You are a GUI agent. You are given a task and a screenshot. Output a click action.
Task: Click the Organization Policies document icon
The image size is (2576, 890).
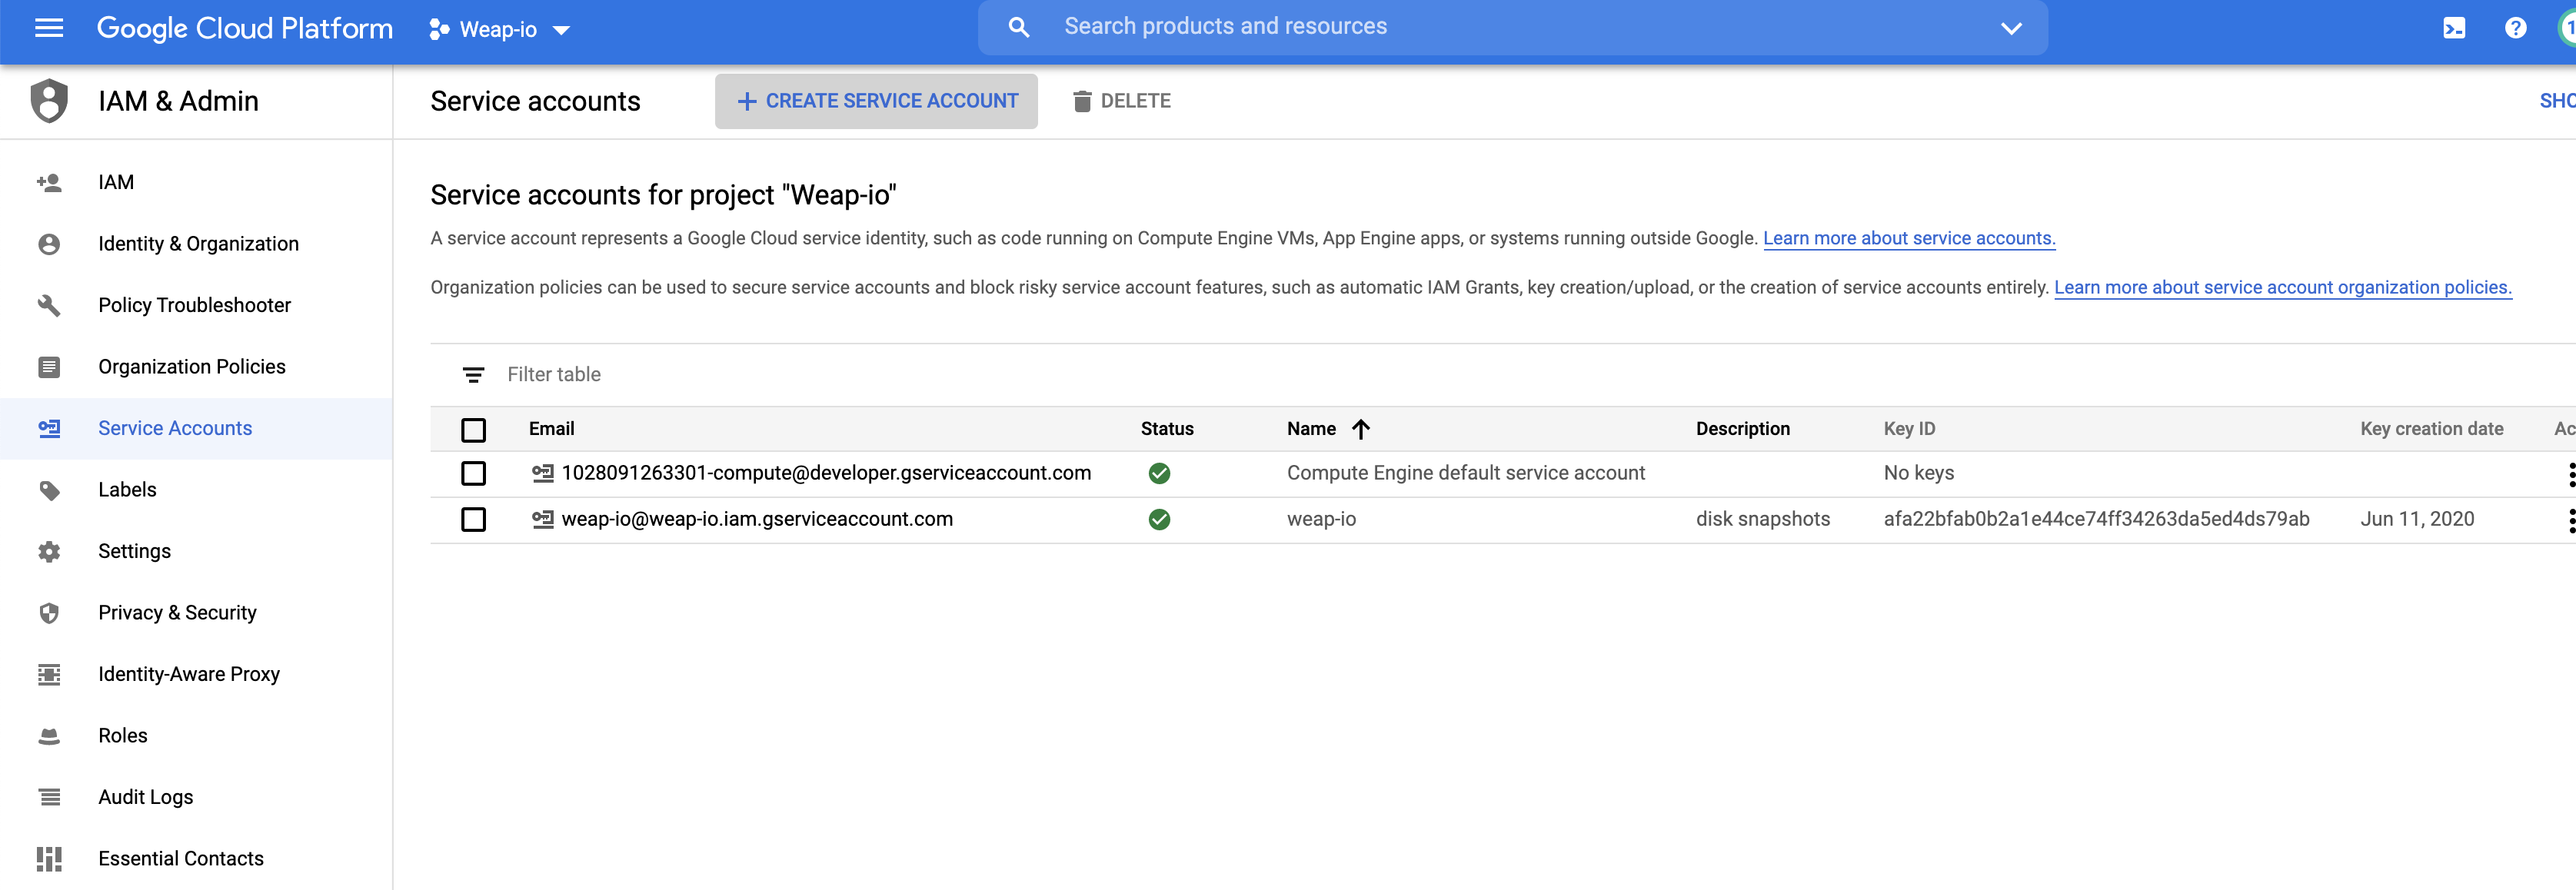[x=49, y=367]
